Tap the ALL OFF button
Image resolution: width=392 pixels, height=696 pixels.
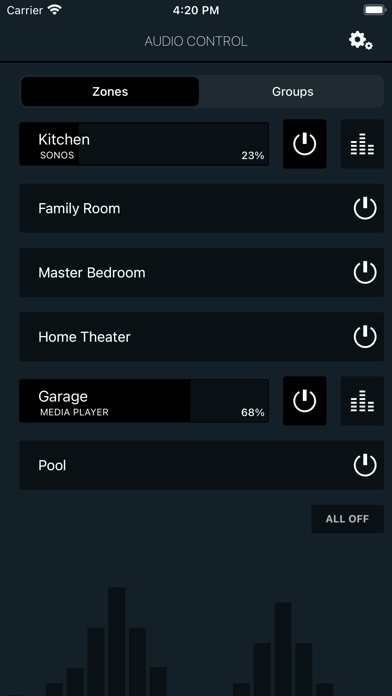347,519
